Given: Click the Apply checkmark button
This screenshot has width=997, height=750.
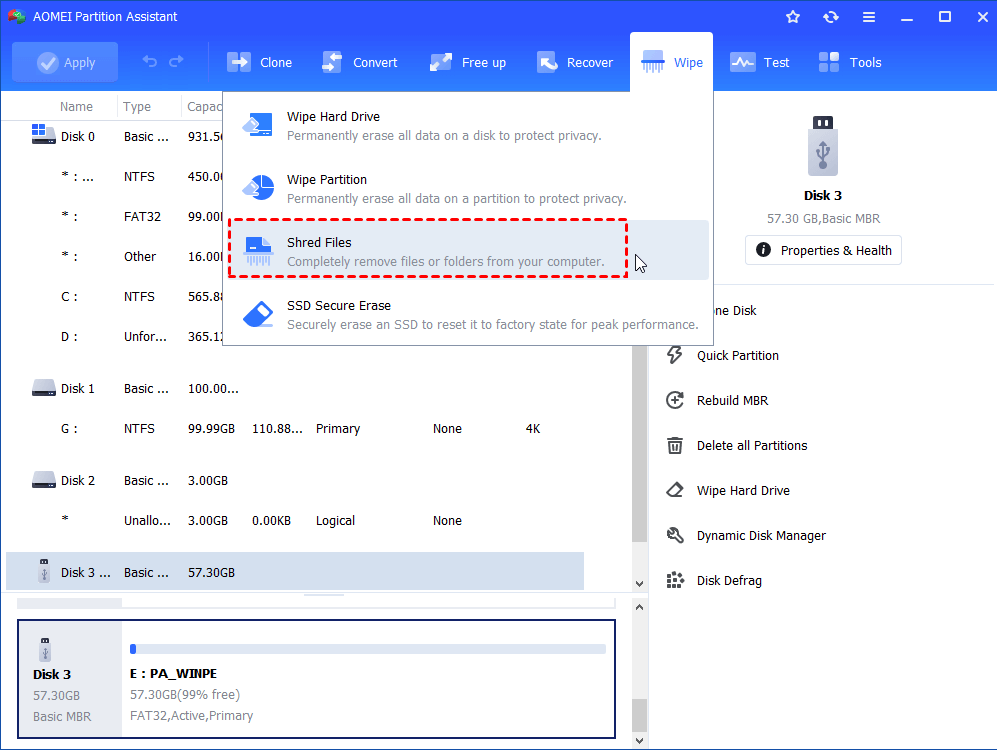Looking at the screenshot, I should [65, 62].
